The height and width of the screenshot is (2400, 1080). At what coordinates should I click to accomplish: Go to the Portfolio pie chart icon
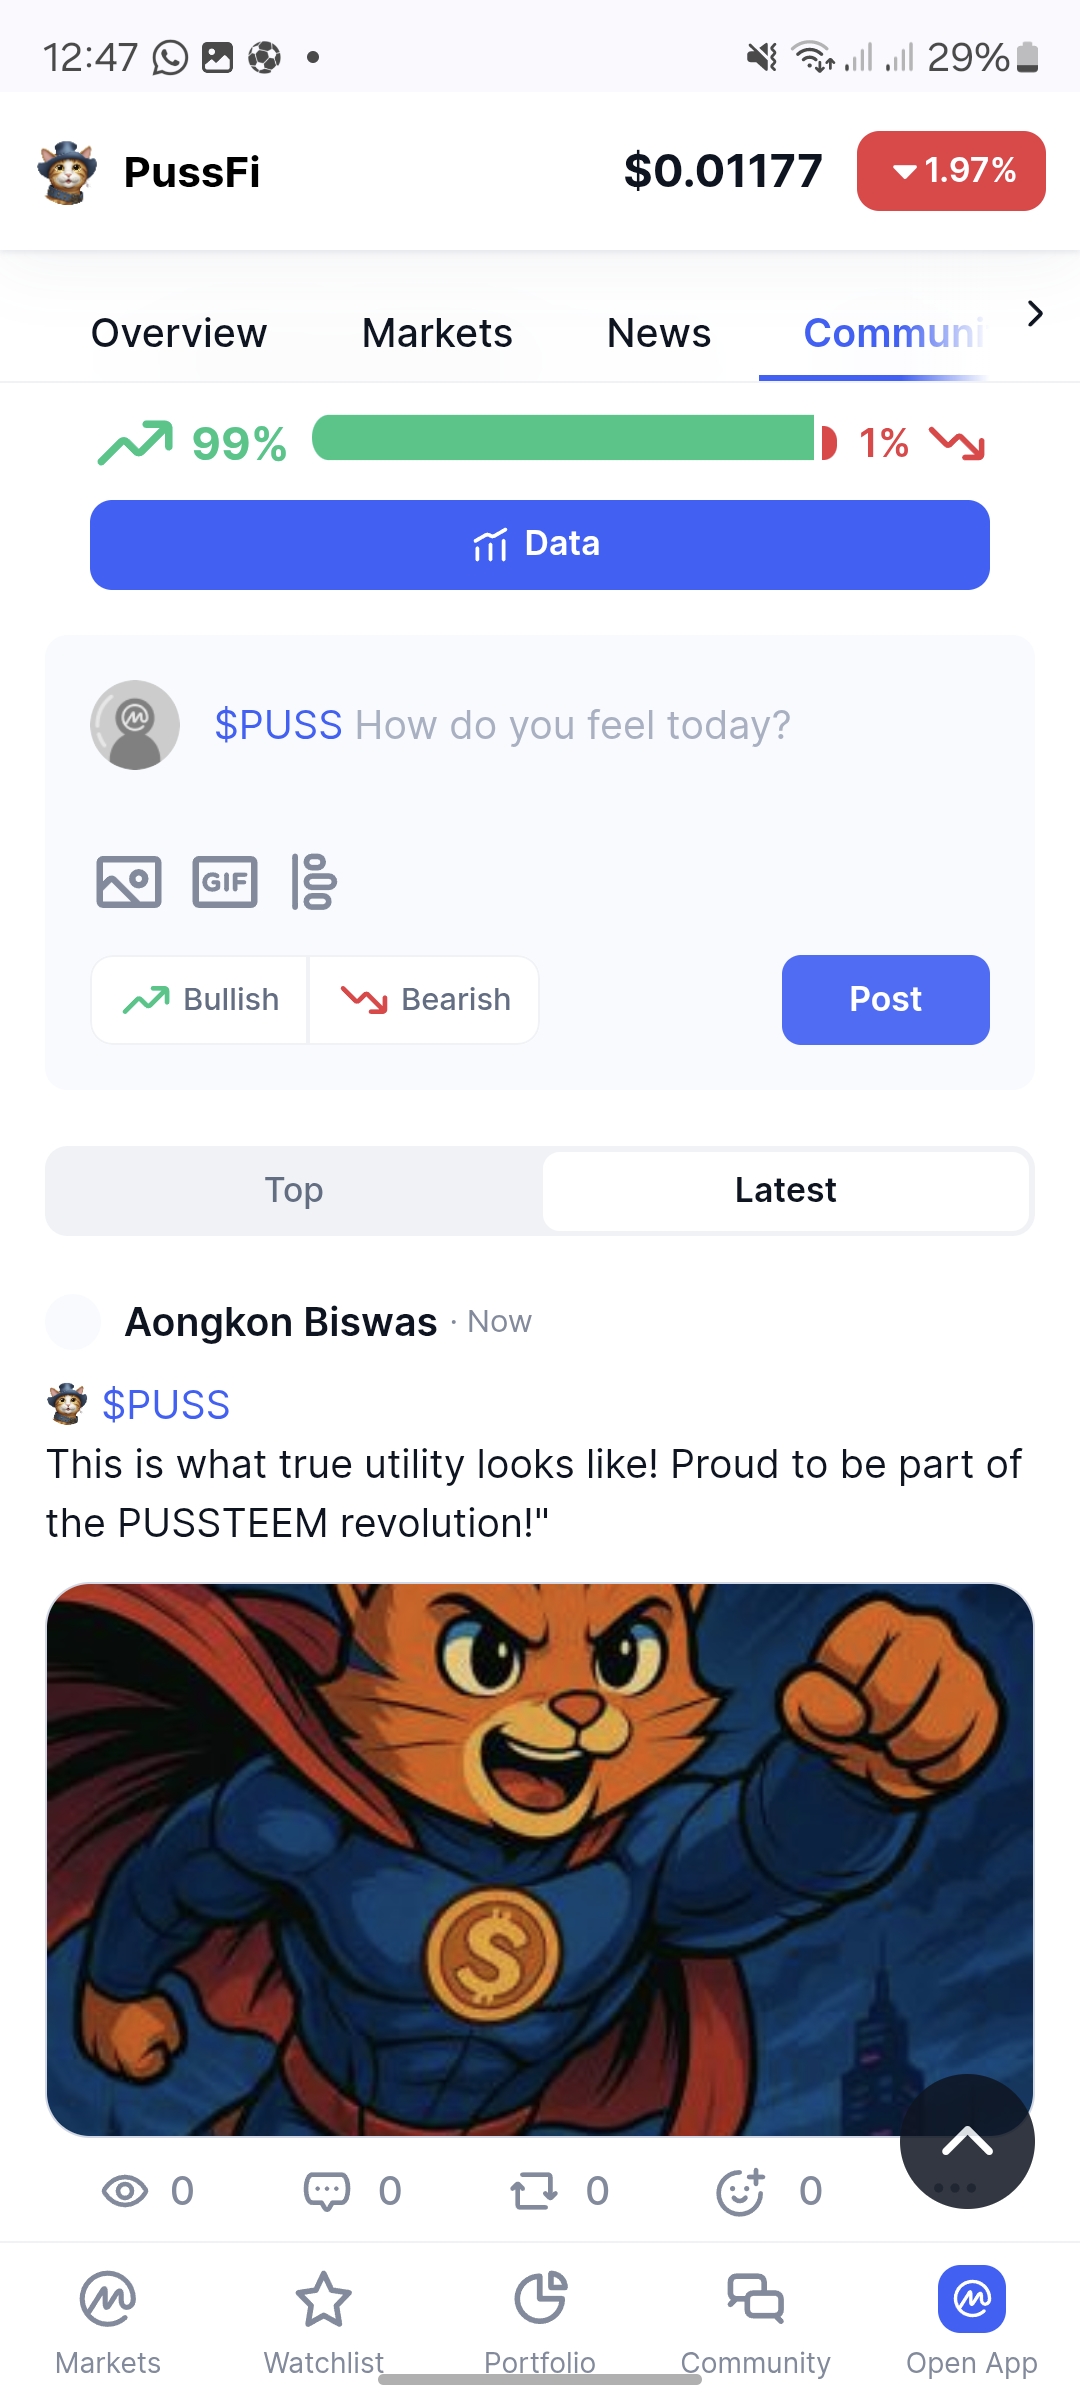click(540, 2299)
